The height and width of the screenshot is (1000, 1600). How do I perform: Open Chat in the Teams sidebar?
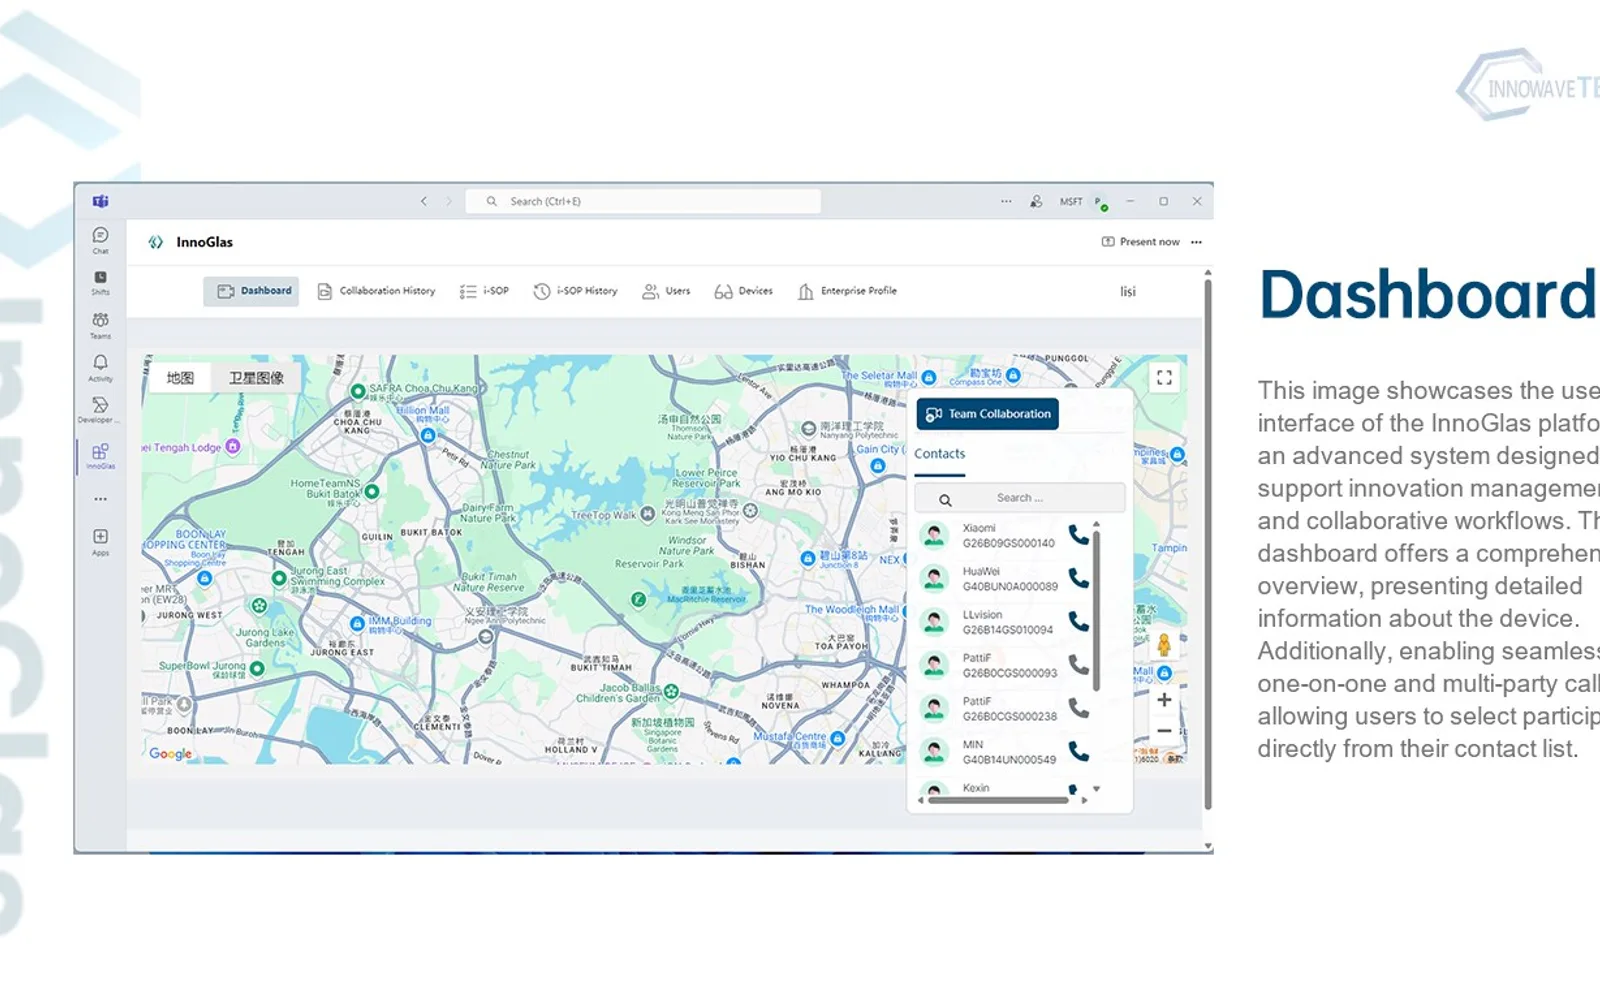point(100,240)
